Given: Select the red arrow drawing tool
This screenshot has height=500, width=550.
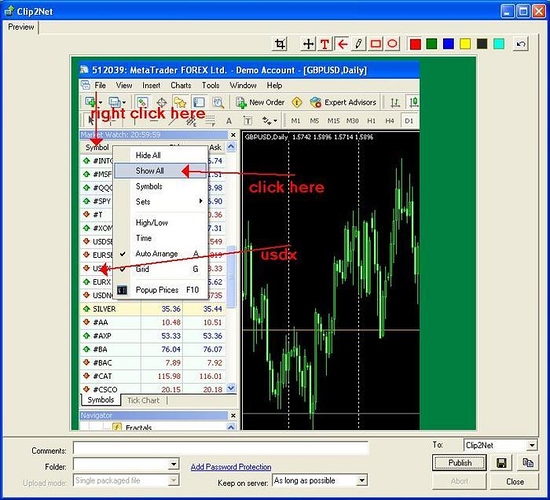Looking at the screenshot, I should pos(342,44).
